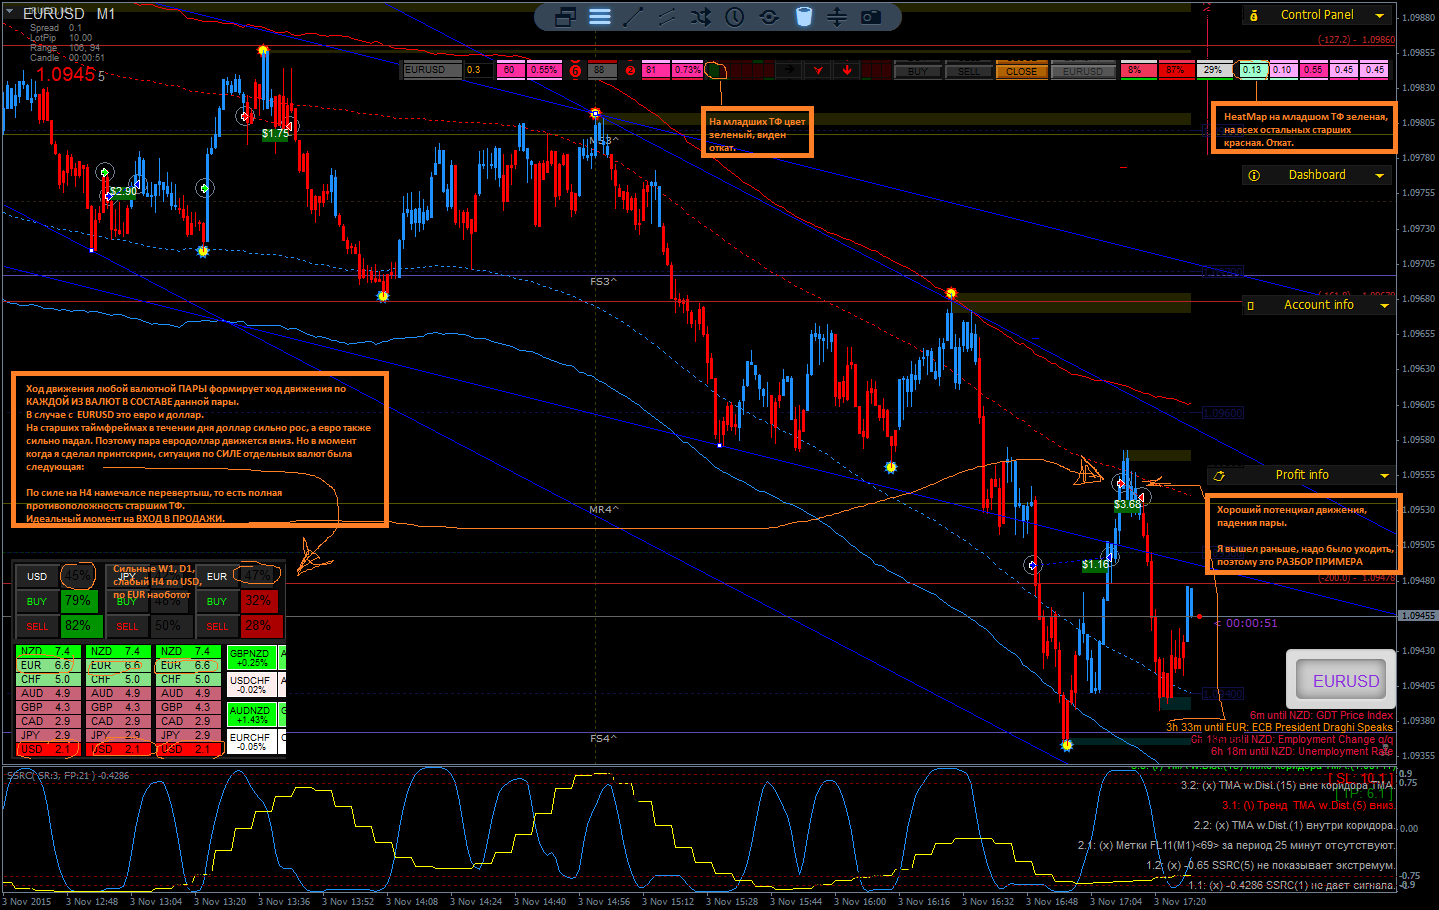Click the eye refresh icon in toolbar

[769, 17]
